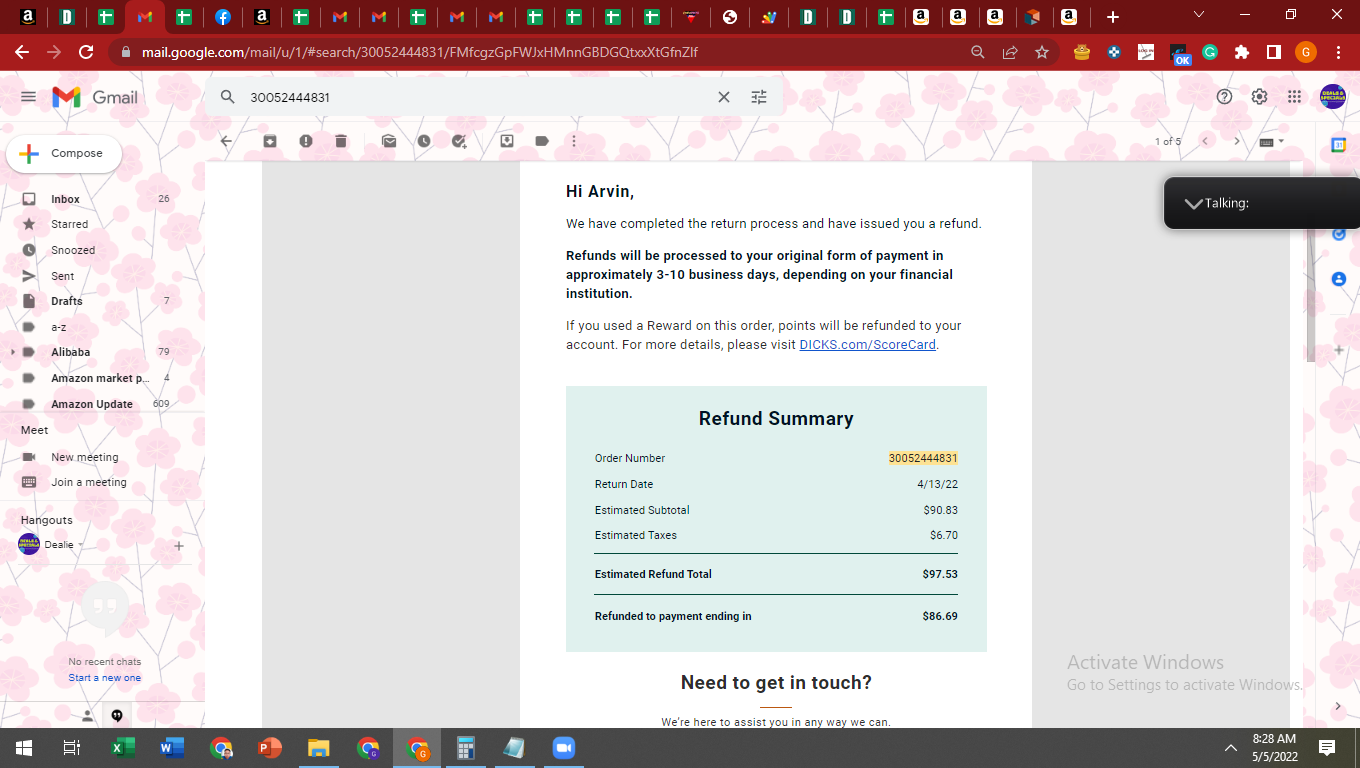
Task: Open Zoom from the taskbar
Action: pyautogui.click(x=565, y=748)
